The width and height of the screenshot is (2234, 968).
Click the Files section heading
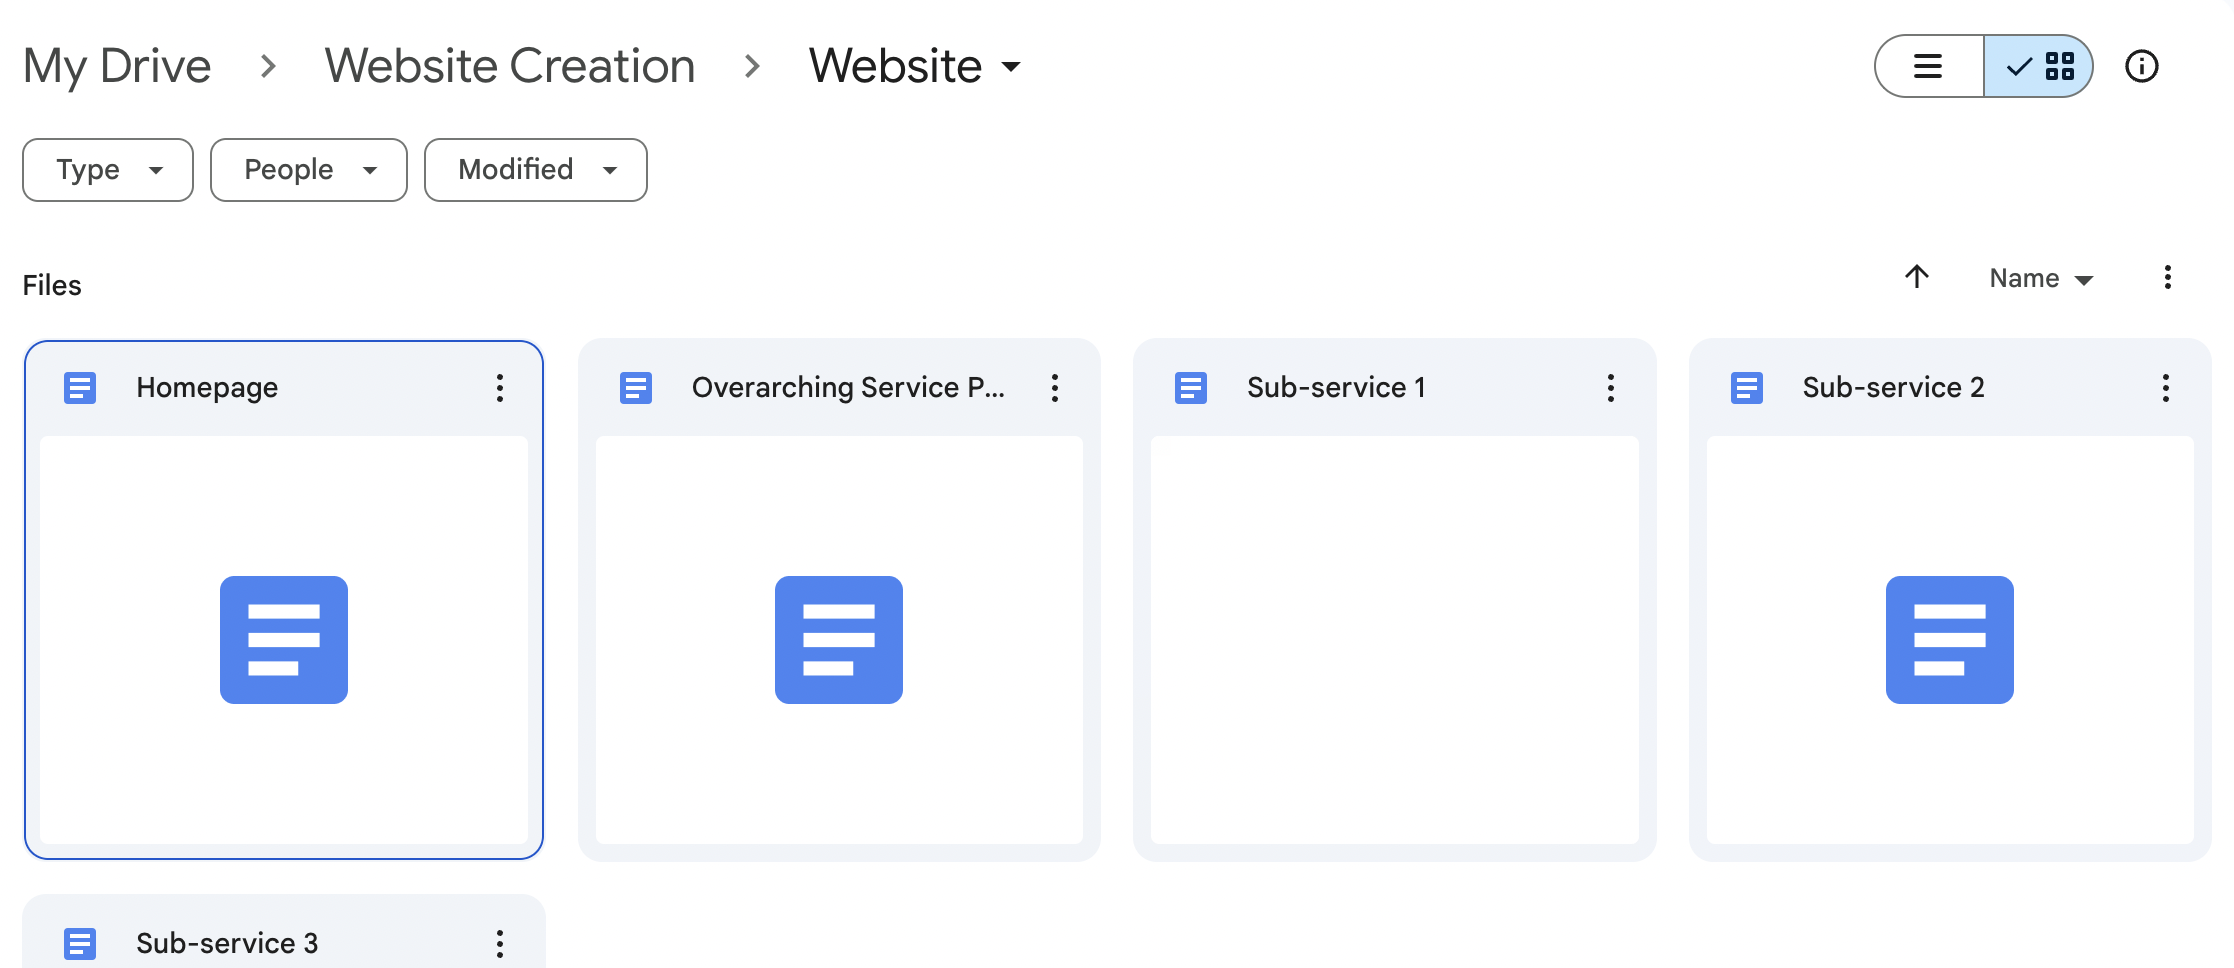point(52,286)
